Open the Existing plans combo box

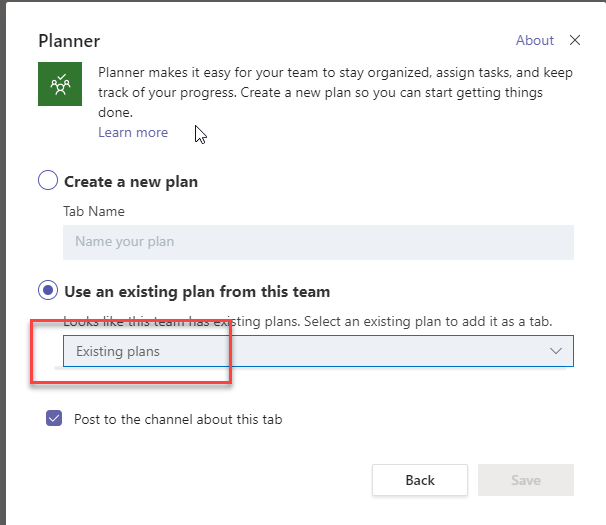[x=318, y=351]
